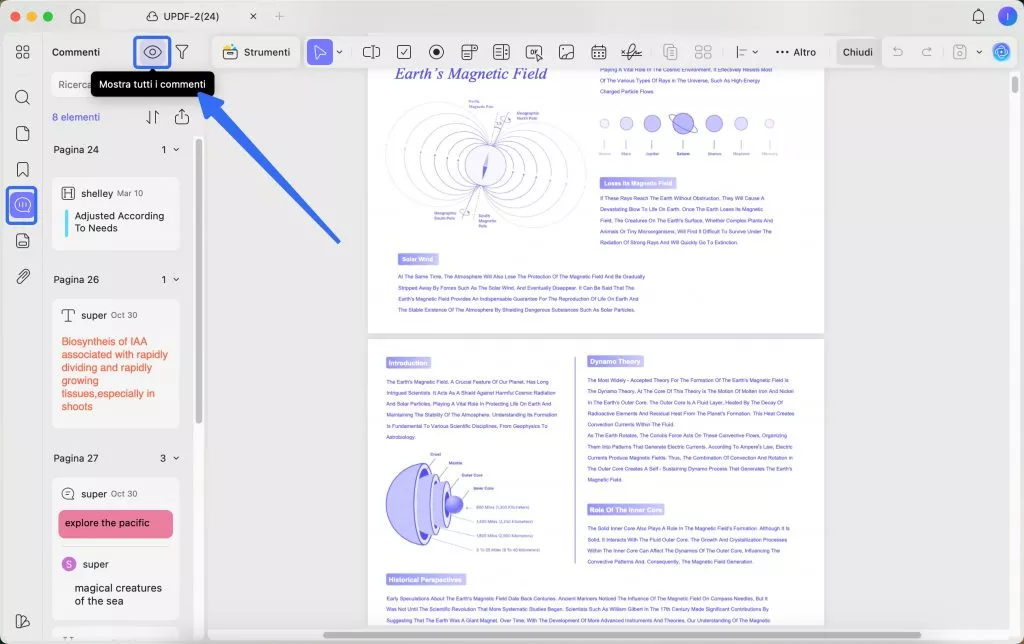Image resolution: width=1024 pixels, height=644 pixels.
Task: Insert the OK stamp tool
Action: click(x=536, y=52)
